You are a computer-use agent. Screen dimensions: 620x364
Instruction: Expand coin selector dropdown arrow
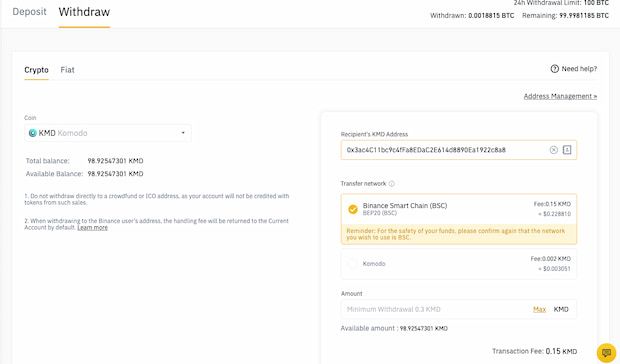pyautogui.click(x=183, y=133)
